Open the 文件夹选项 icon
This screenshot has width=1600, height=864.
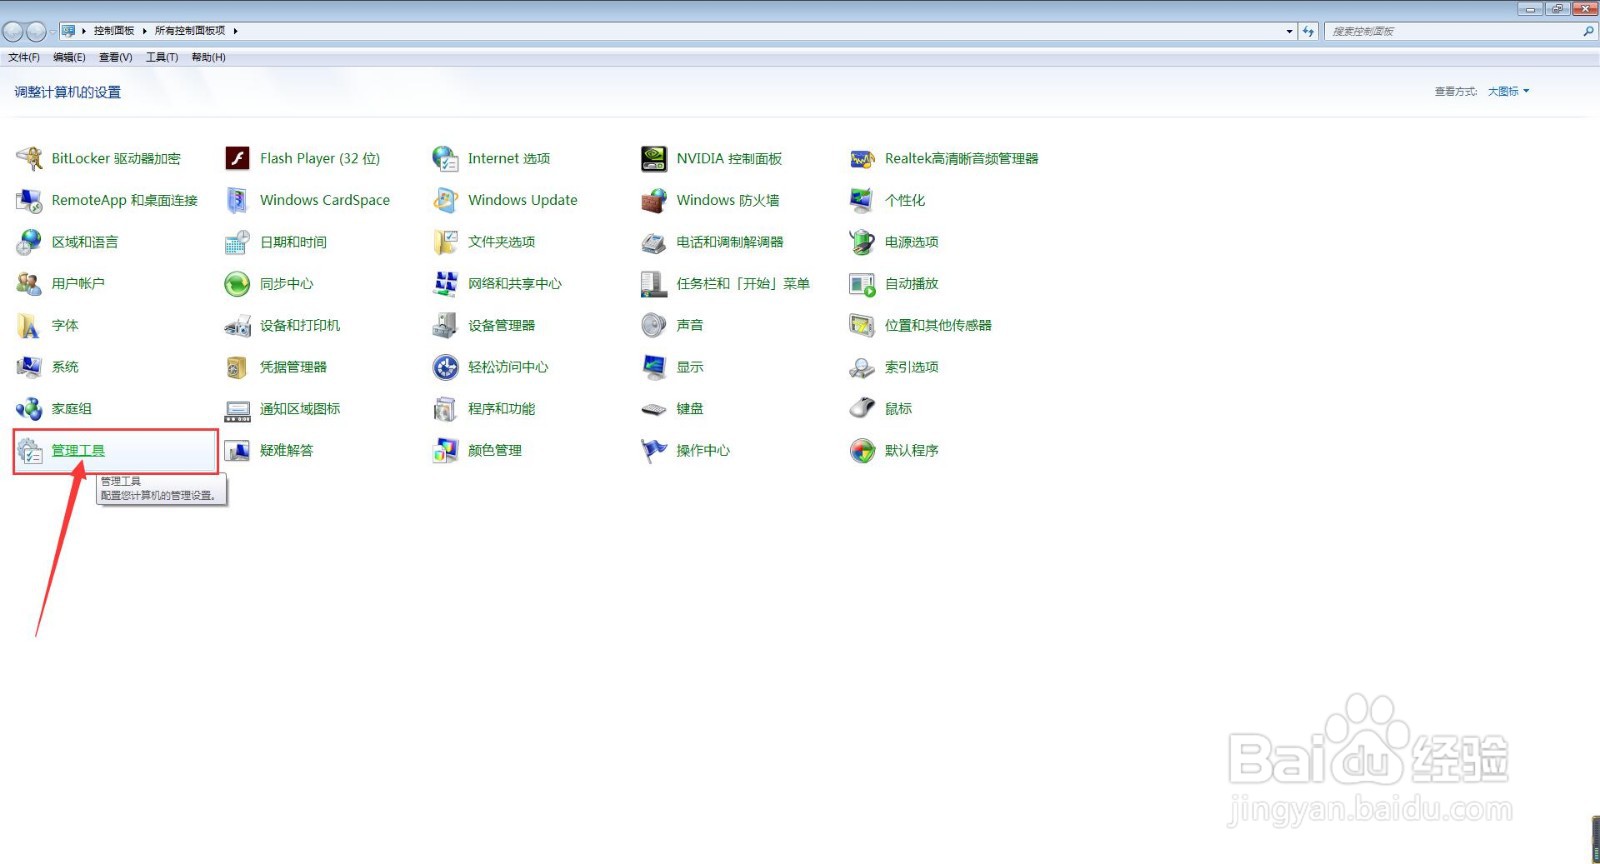(445, 242)
